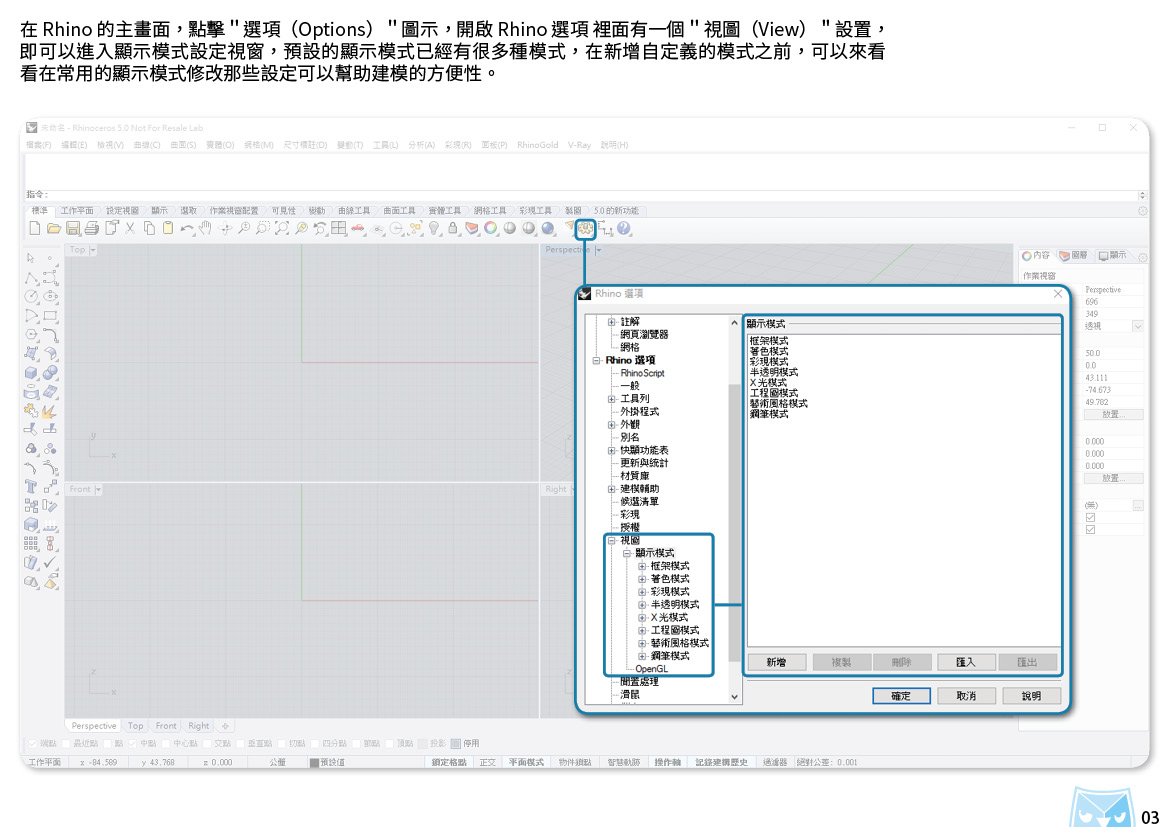
Task: Click the 確定 button
Action: [901, 696]
